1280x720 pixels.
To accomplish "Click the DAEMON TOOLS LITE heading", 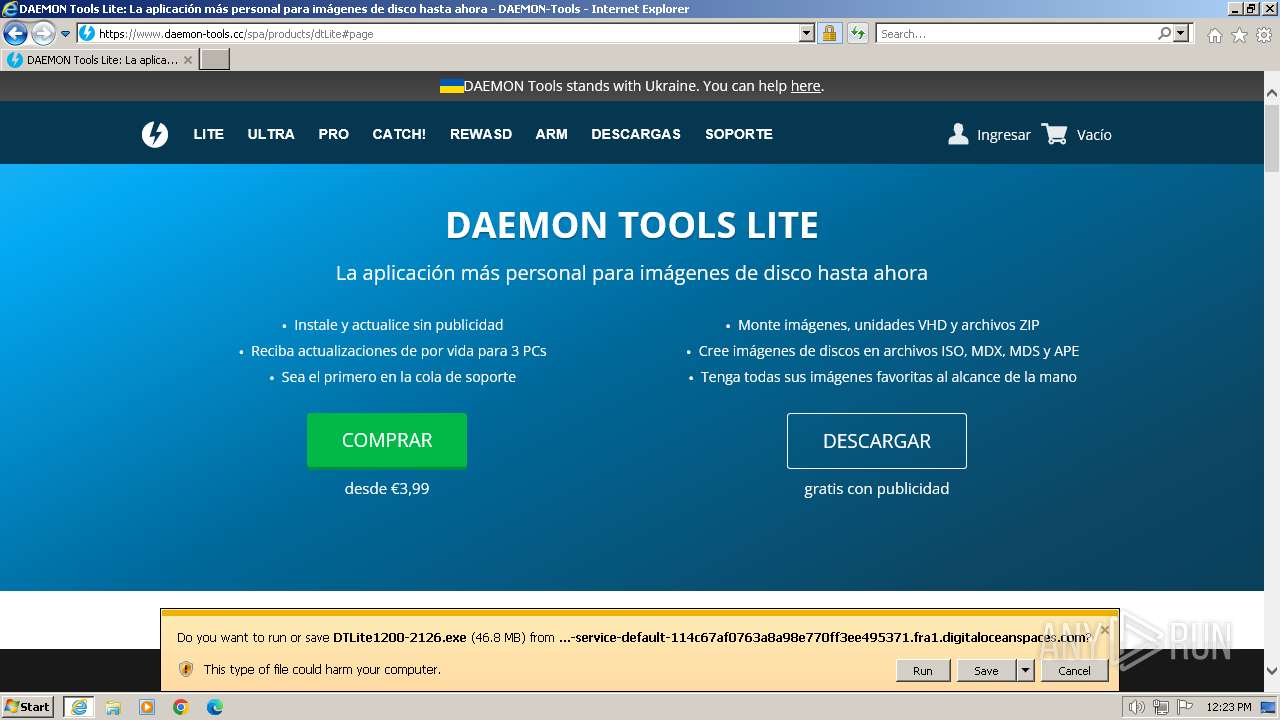I will [632, 225].
